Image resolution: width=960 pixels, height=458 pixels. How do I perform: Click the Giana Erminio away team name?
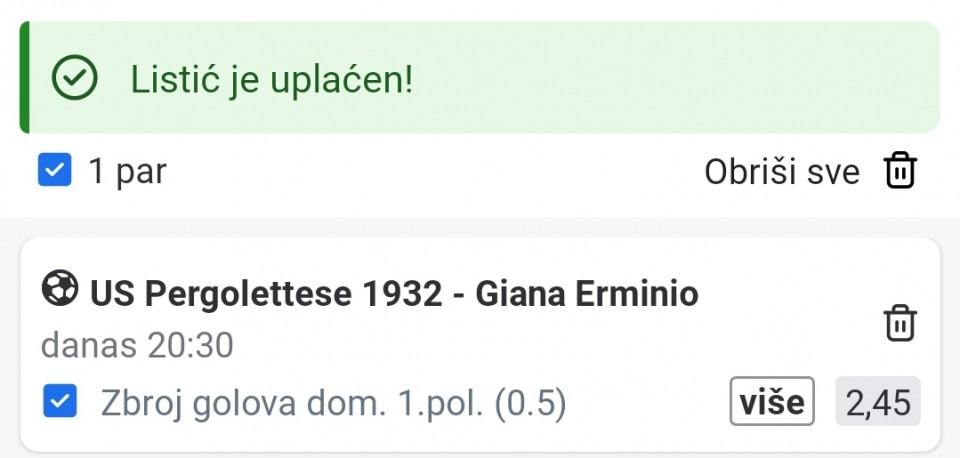tap(586, 294)
